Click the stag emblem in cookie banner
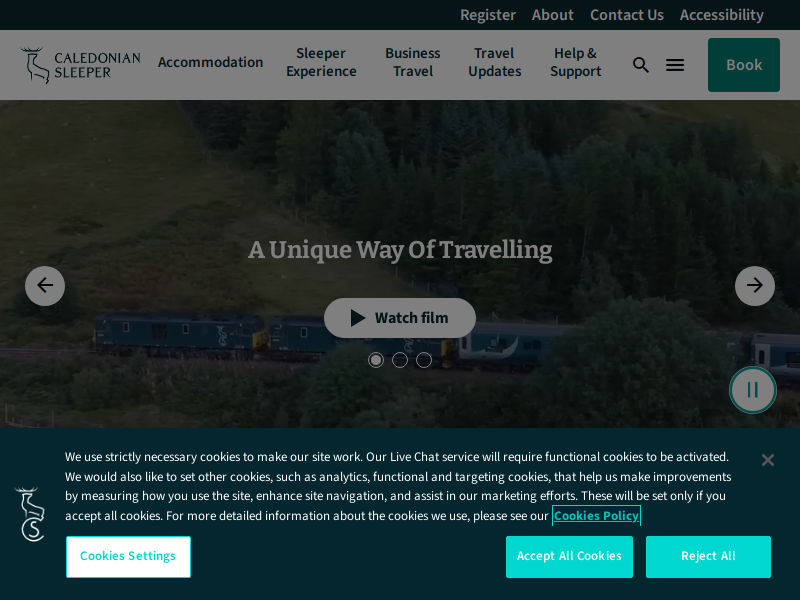 [x=30, y=514]
